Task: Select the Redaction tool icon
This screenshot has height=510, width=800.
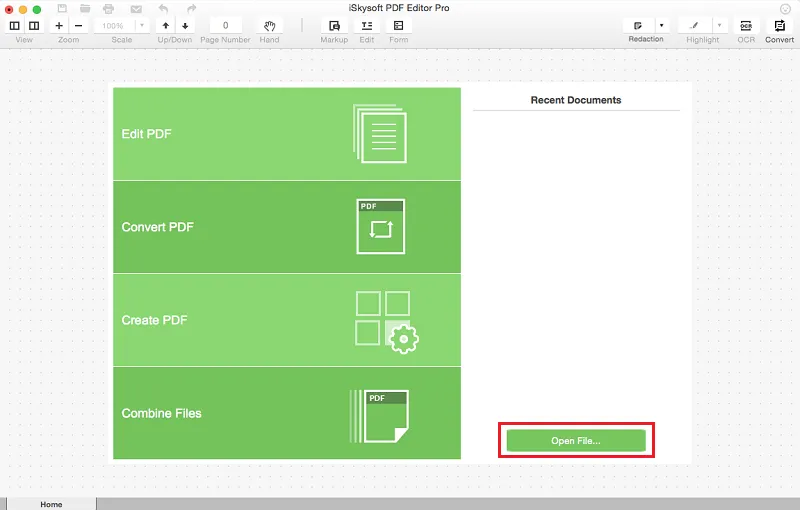Action: [x=638, y=26]
